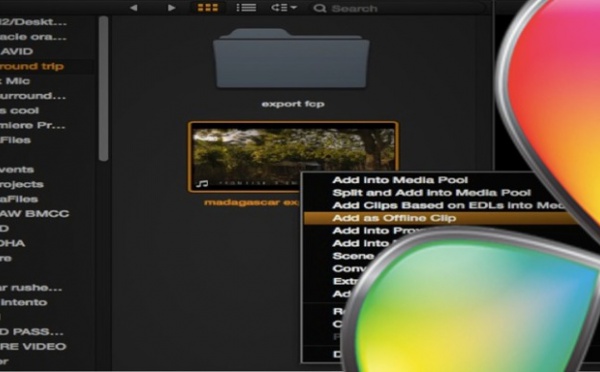Select the s cool folder item
The width and height of the screenshot is (600, 372).
(x=20, y=111)
